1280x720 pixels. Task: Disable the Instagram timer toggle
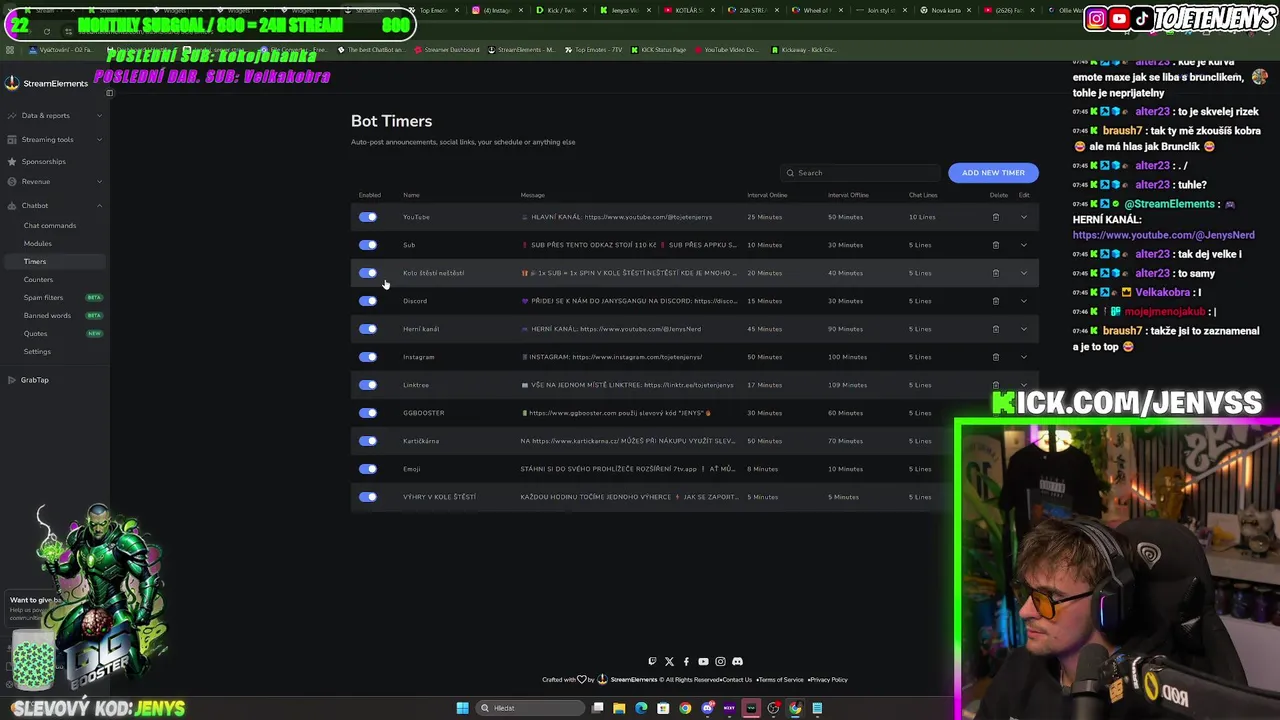pyautogui.click(x=368, y=357)
